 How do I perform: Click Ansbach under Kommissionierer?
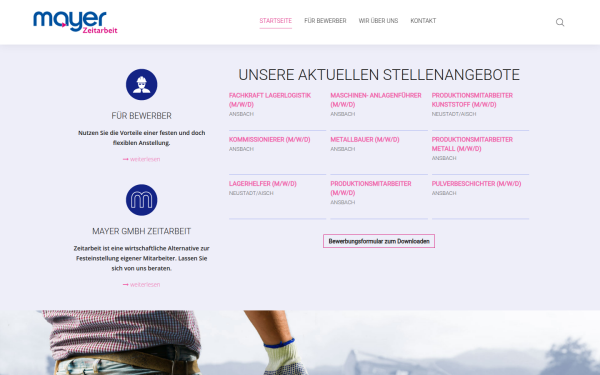tap(241, 149)
